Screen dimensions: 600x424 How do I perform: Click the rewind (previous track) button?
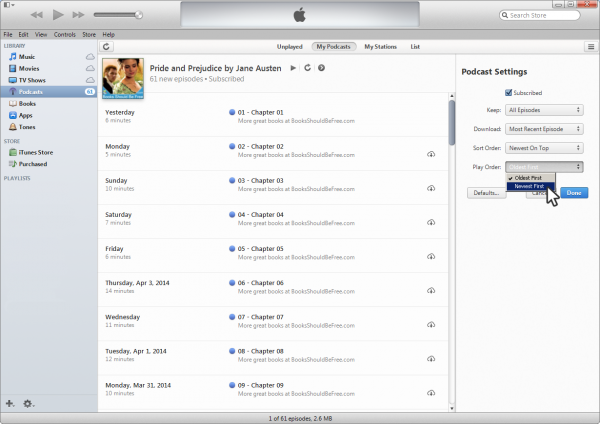point(37,15)
